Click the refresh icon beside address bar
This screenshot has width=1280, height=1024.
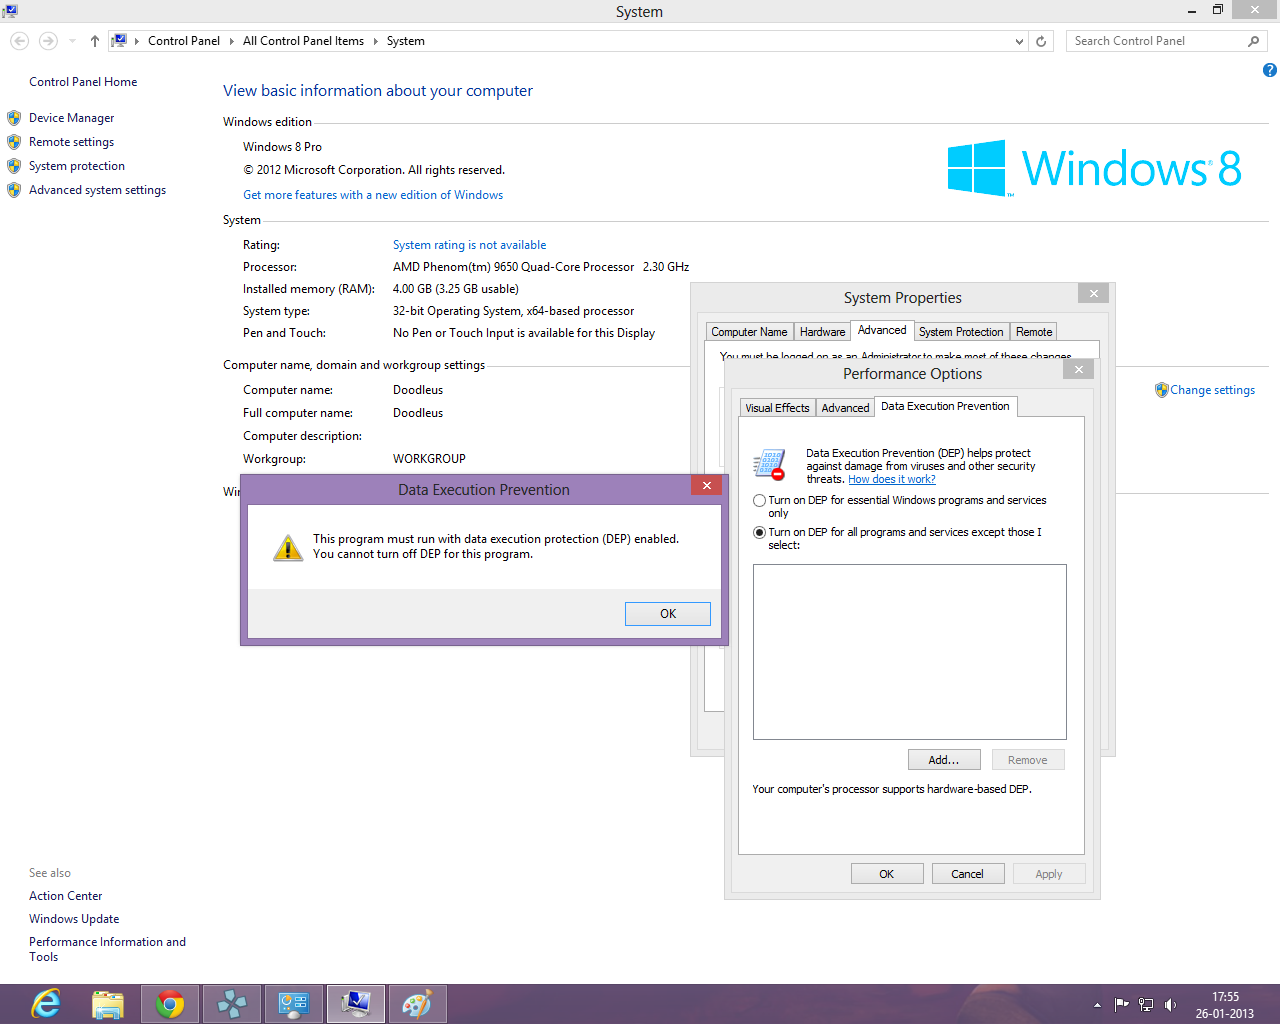pyautogui.click(x=1041, y=41)
